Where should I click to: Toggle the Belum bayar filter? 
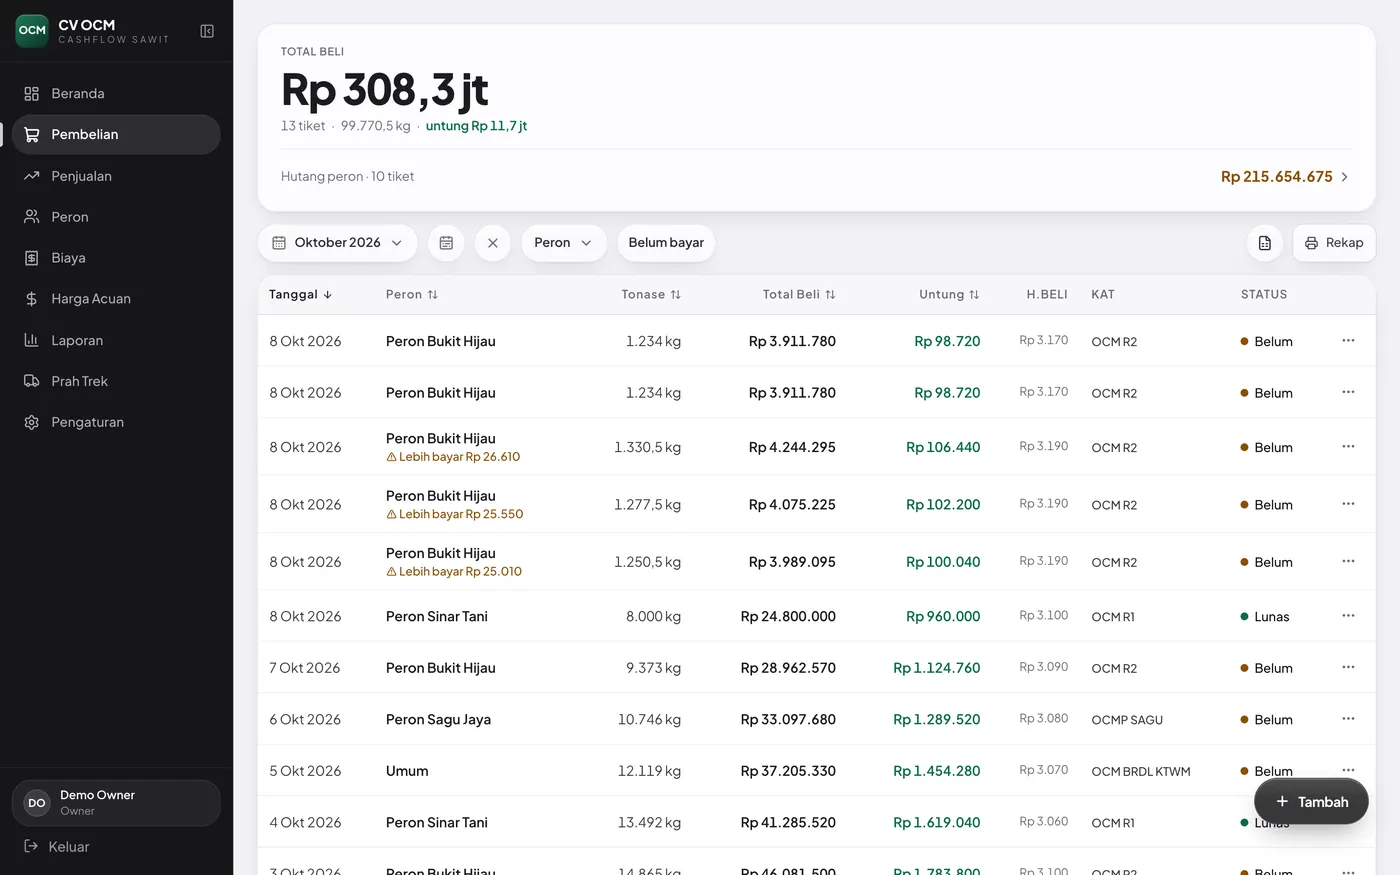(x=666, y=243)
